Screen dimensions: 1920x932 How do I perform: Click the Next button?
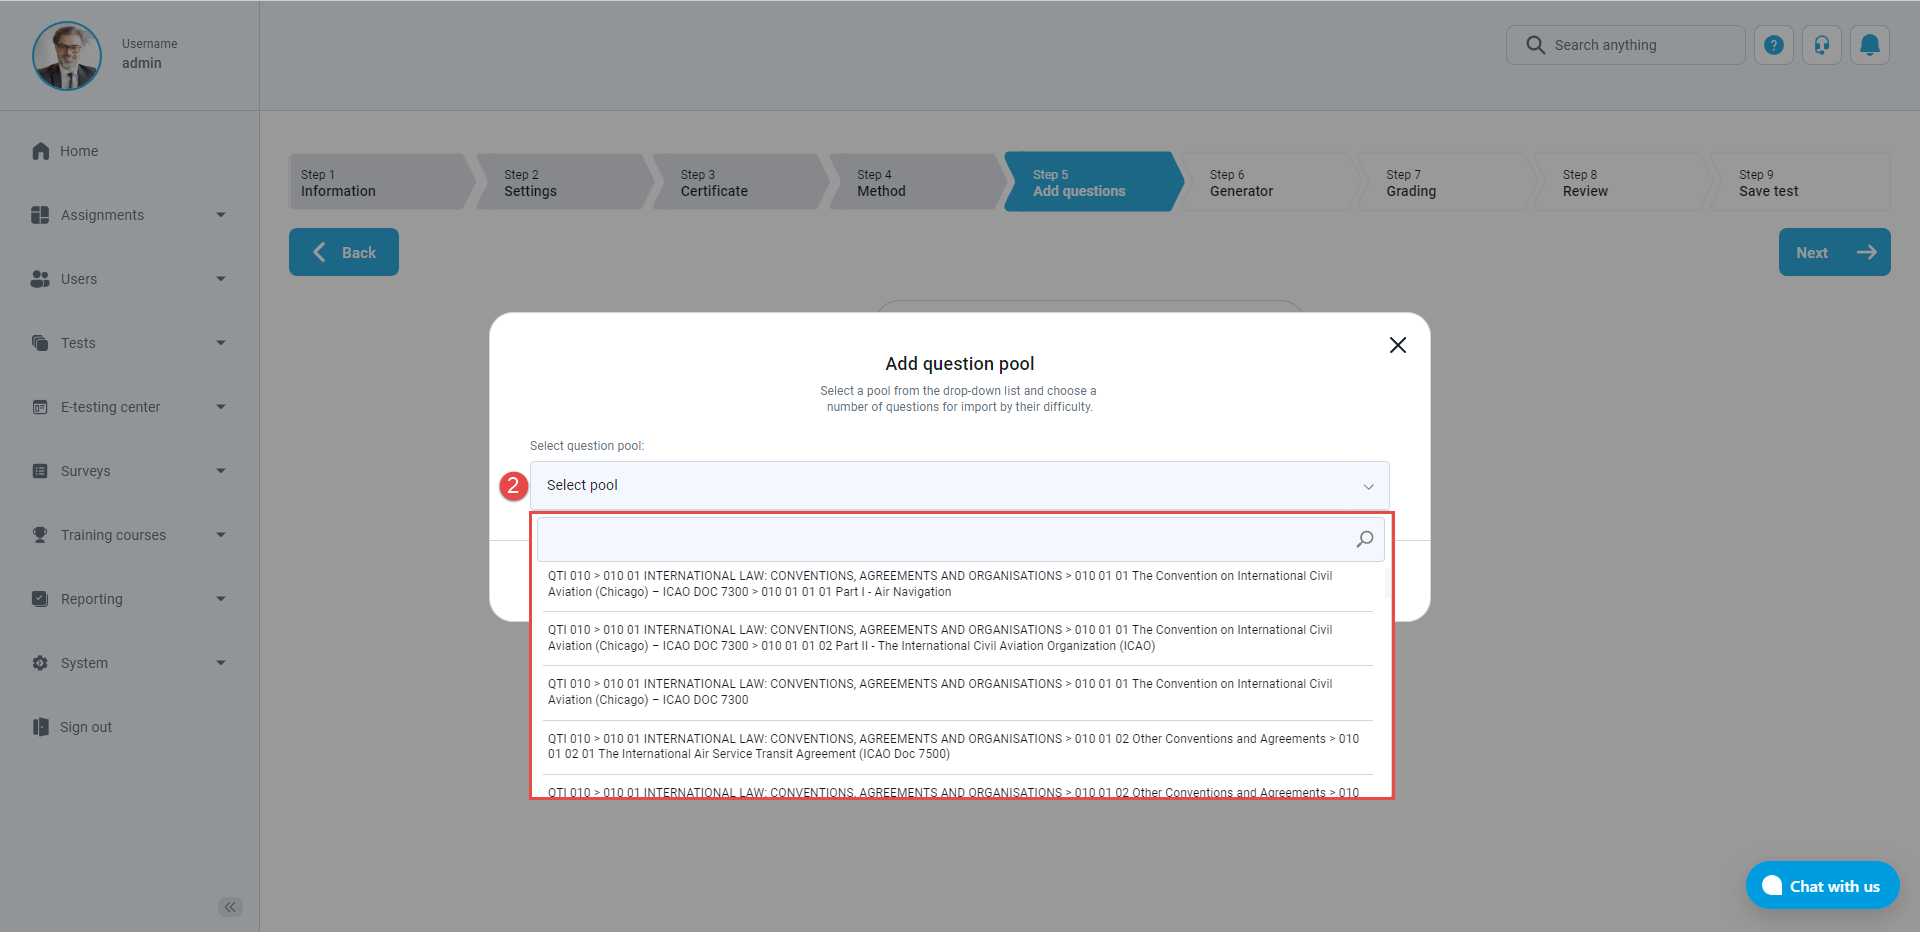coord(1835,252)
